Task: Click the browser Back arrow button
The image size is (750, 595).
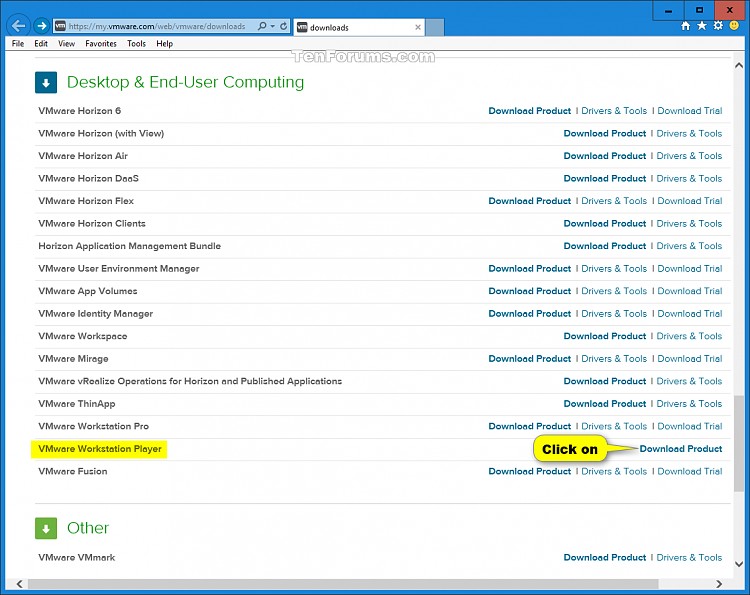Action: coord(18,25)
